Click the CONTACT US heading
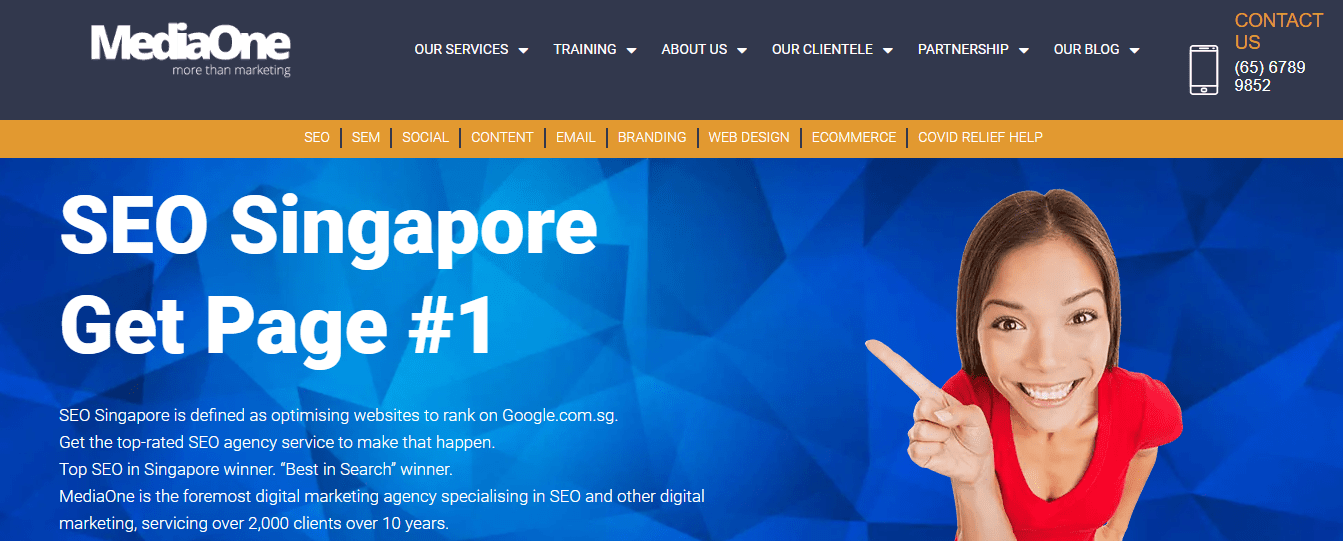This screenshot has height=541, width=1343. click(1278, 31)
